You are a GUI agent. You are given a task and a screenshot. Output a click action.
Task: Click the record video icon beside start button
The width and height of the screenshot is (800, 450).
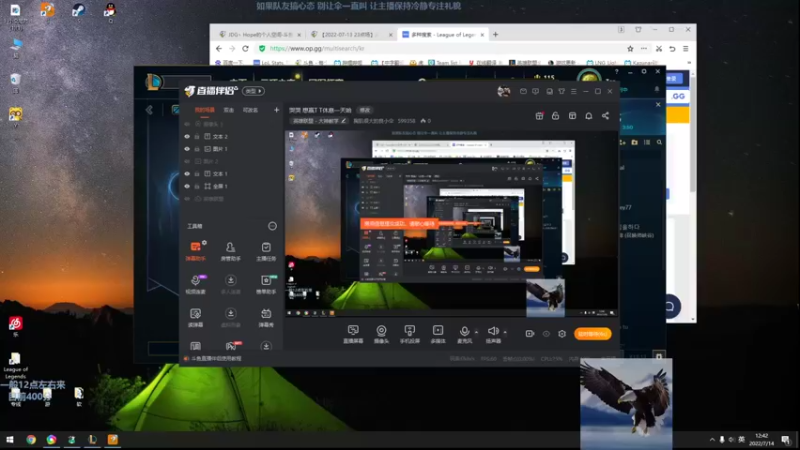pos(530,334)
